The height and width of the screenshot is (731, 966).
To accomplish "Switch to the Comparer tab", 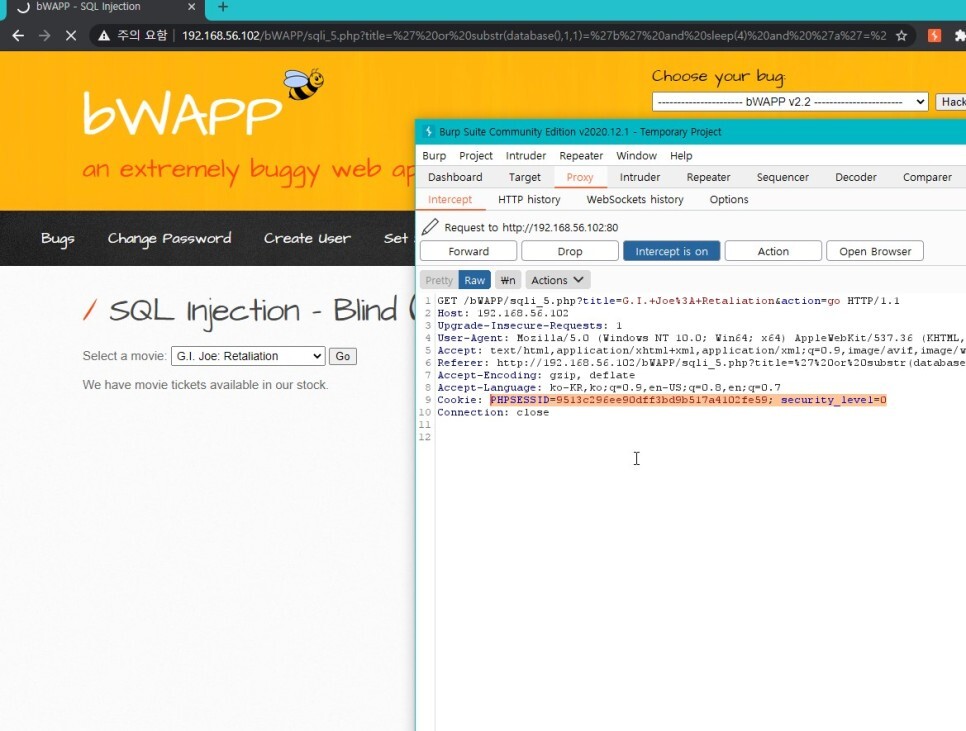I will tap(927, 177).
